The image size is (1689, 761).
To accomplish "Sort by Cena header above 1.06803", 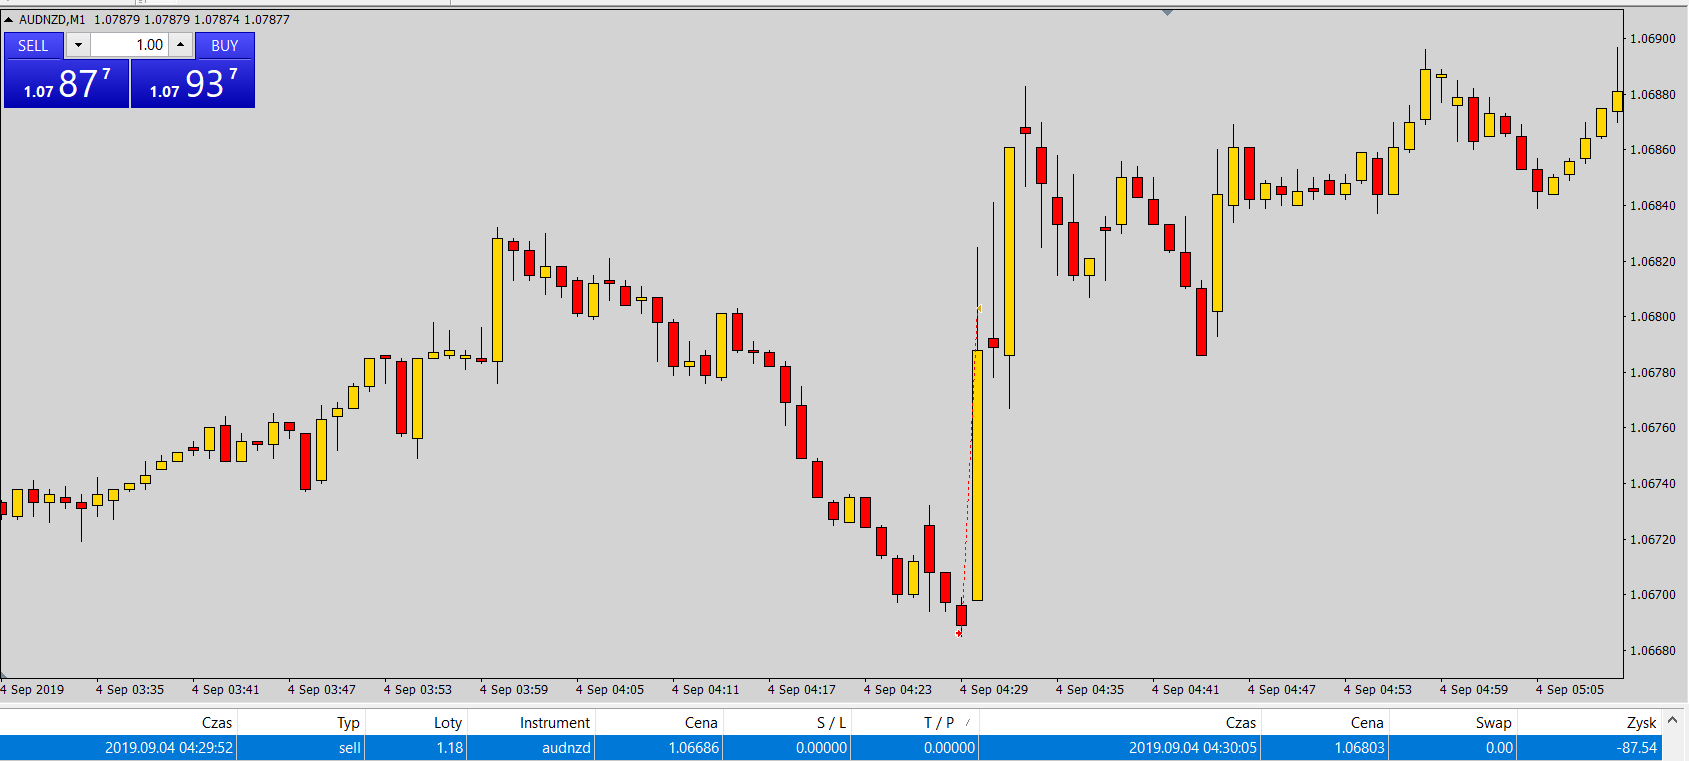I will [1325, 722].
